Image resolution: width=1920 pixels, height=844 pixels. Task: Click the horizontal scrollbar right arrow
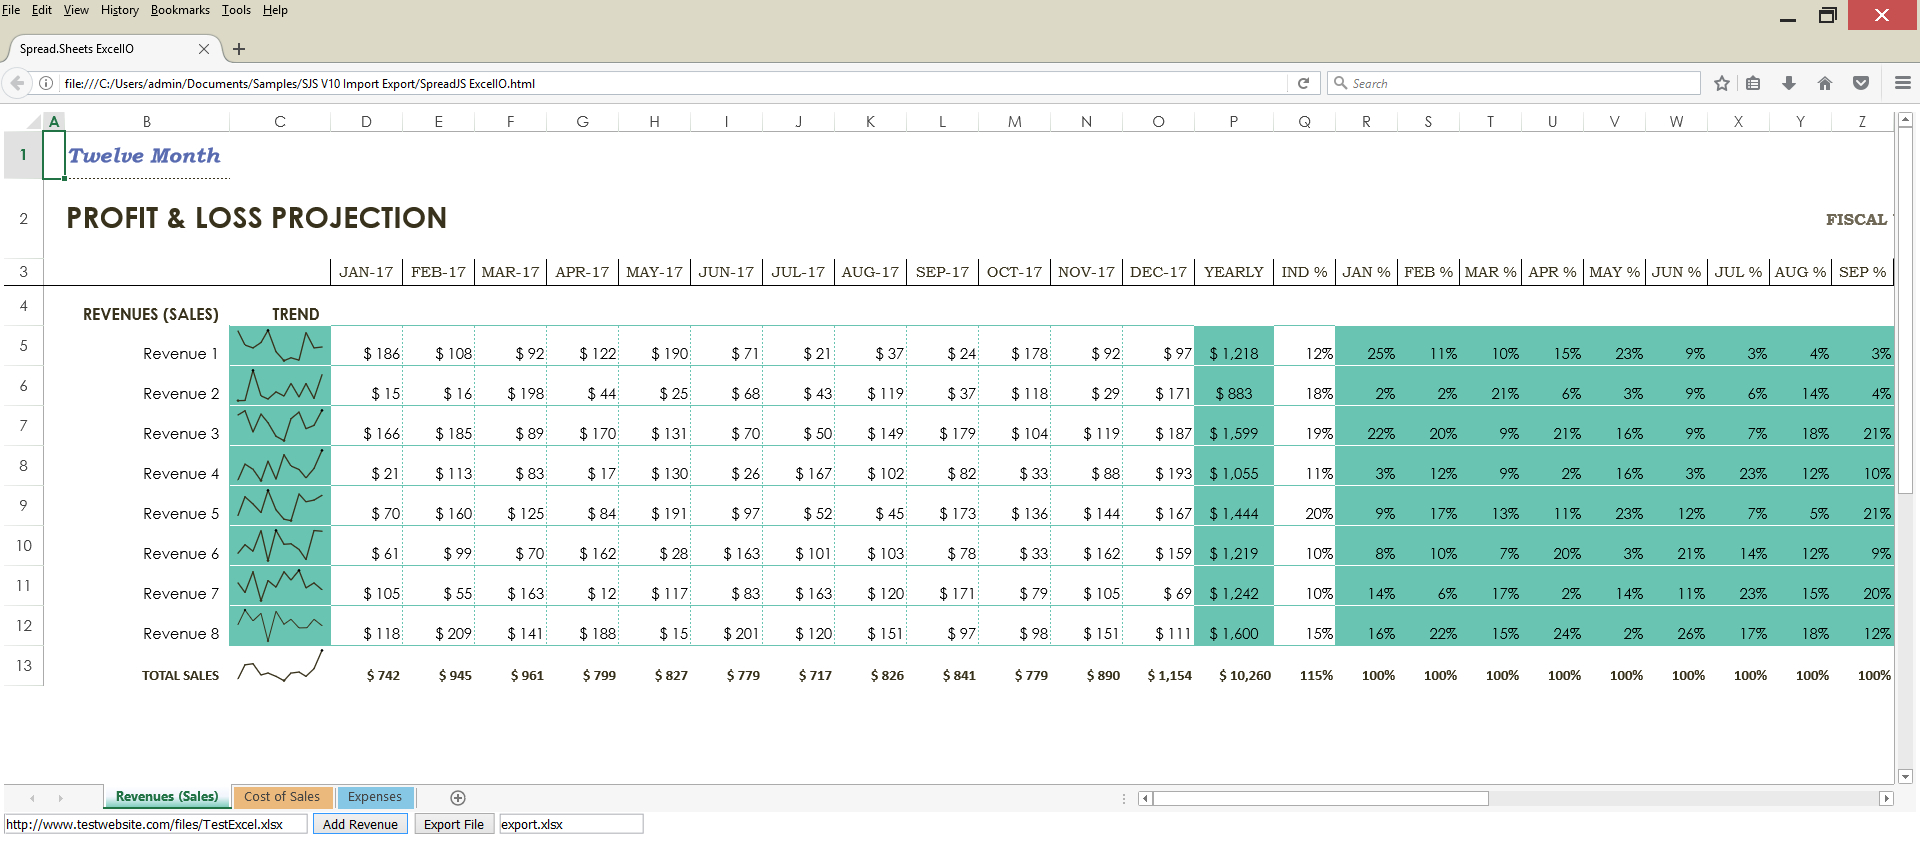click(x=1886, y=798)
